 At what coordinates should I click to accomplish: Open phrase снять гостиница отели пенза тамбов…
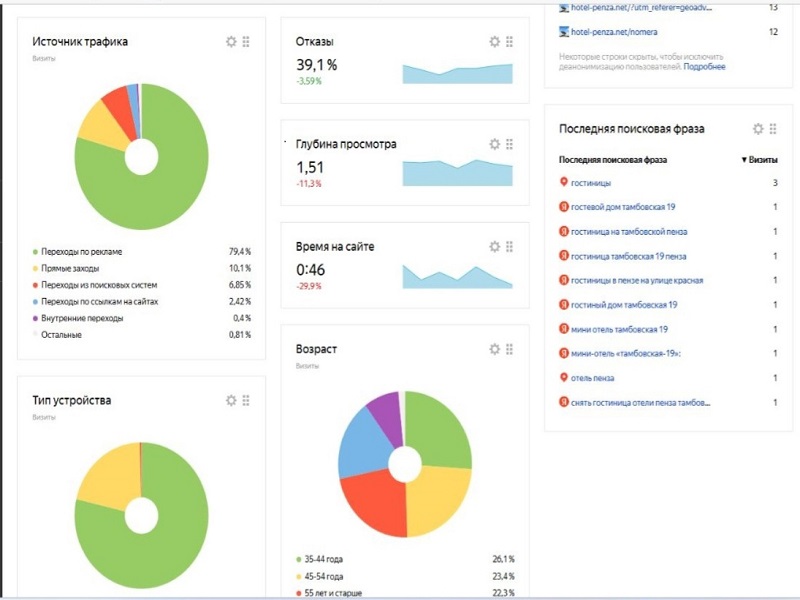click(x=640, y=403)
